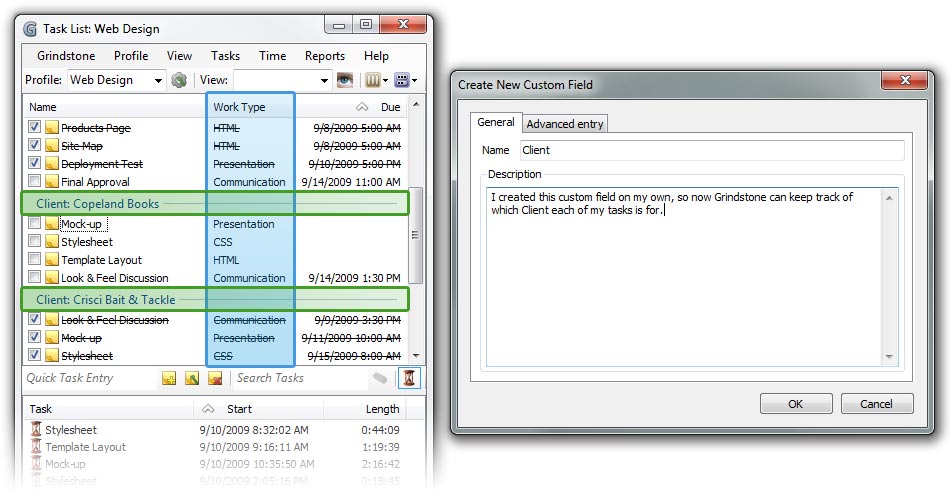Uncheck the Products Page task checkbox
950x498 pixels.
coord(35,128)
